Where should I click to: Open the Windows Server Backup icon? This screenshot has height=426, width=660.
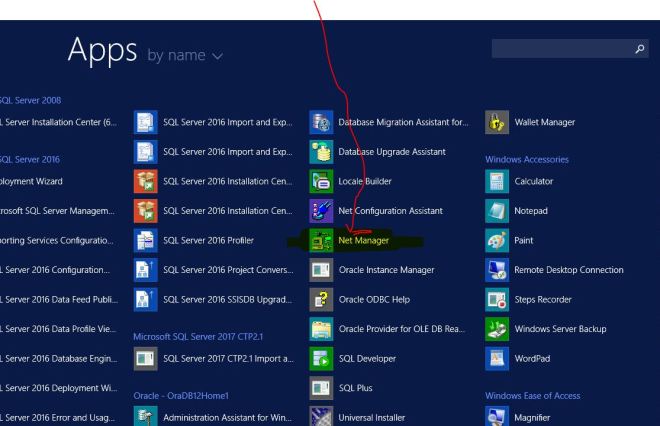tap(496, 328)
